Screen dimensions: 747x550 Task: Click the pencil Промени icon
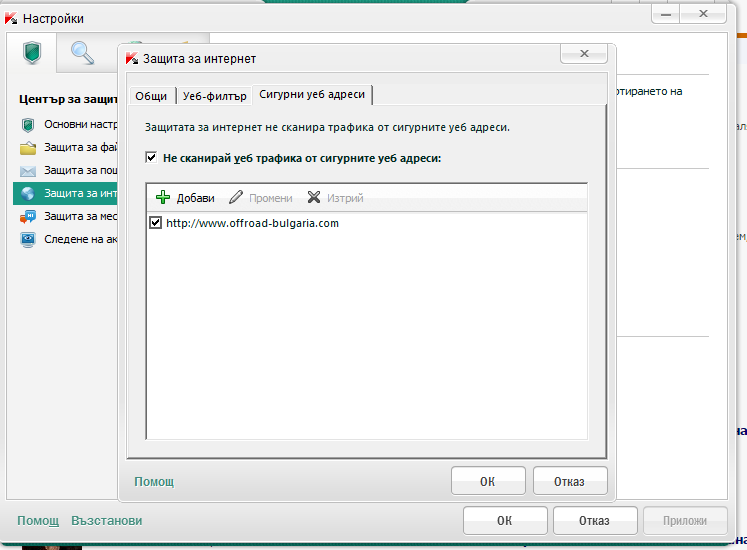pyautogui.click(x=236, y=197)
